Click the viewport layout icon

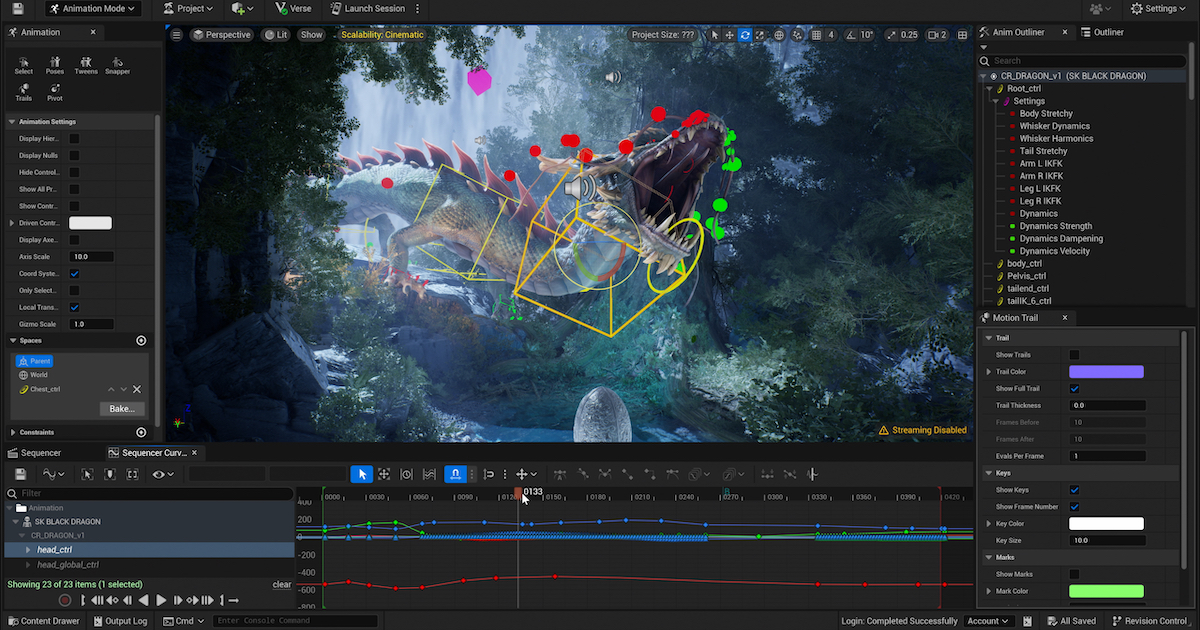click(961, 35)
